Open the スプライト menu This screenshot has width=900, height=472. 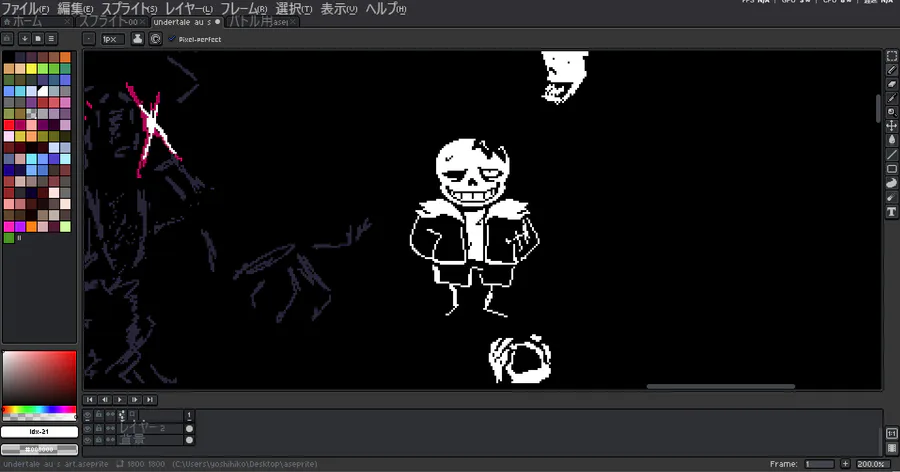[x=129, y=9]
